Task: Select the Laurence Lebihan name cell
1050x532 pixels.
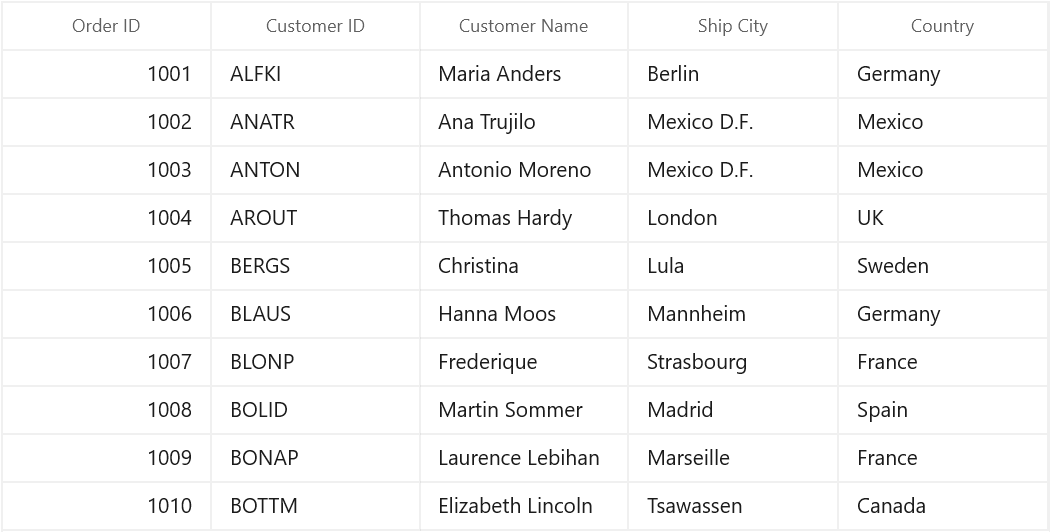Action: click(x=524, y=458)
